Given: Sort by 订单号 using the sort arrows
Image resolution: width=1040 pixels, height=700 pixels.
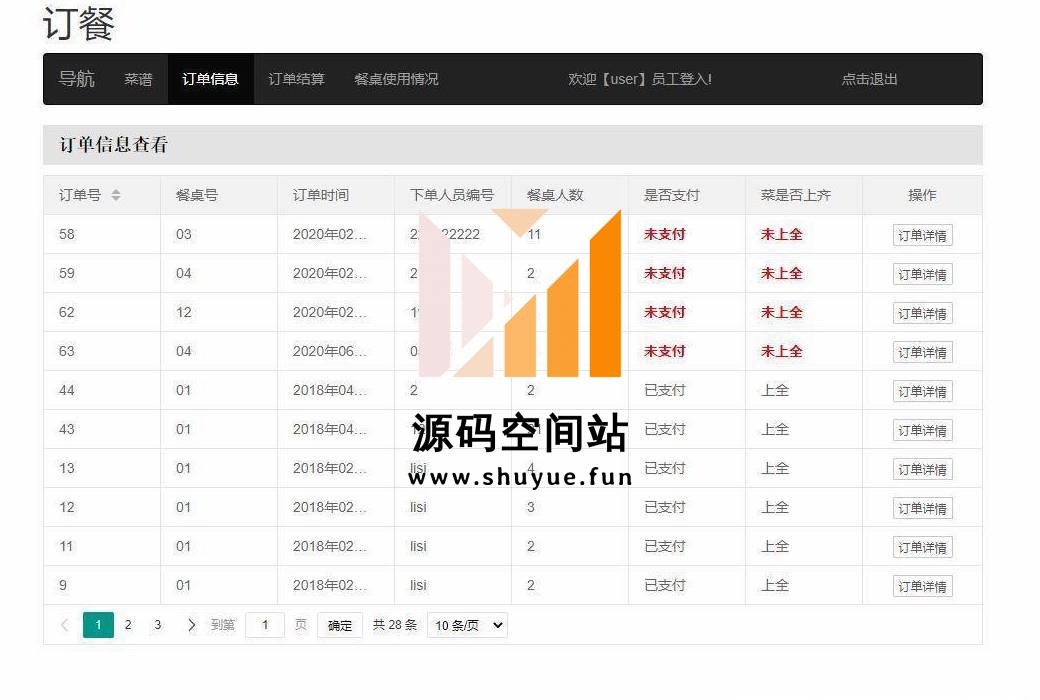Looking at the screenshot, I should pyautogui.click(x=116, y=195).
